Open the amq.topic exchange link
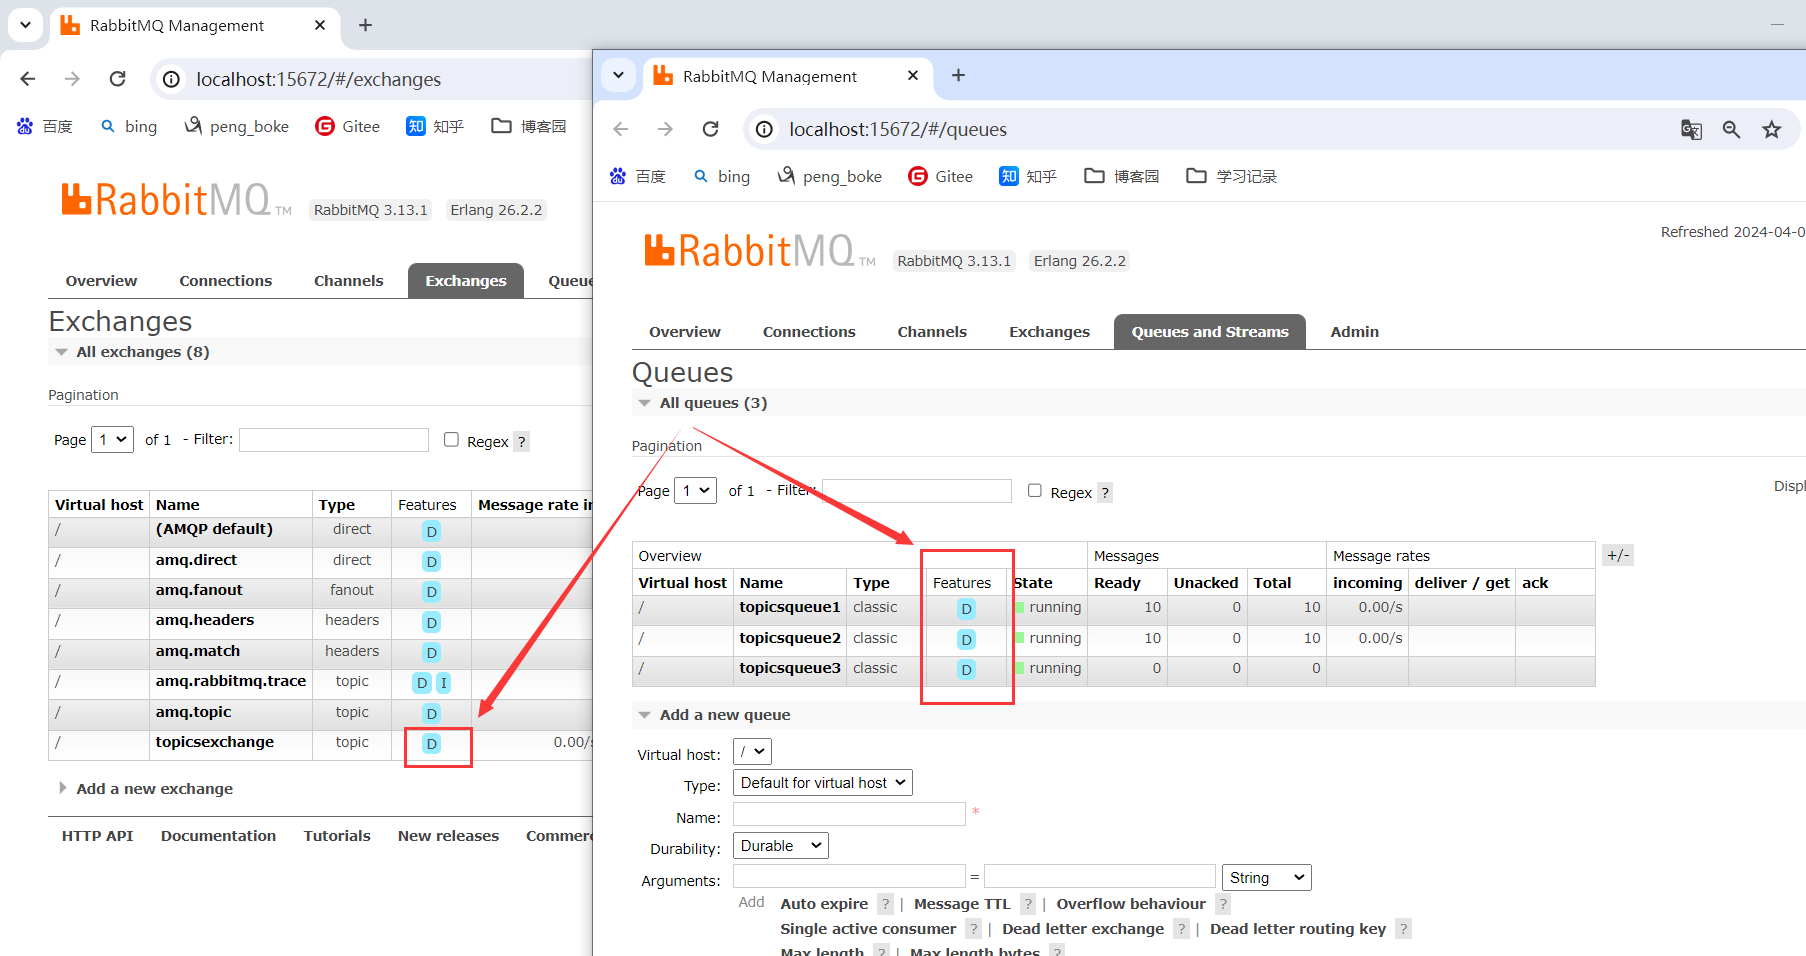This screenshot has height=956, width=1806. 193,712
